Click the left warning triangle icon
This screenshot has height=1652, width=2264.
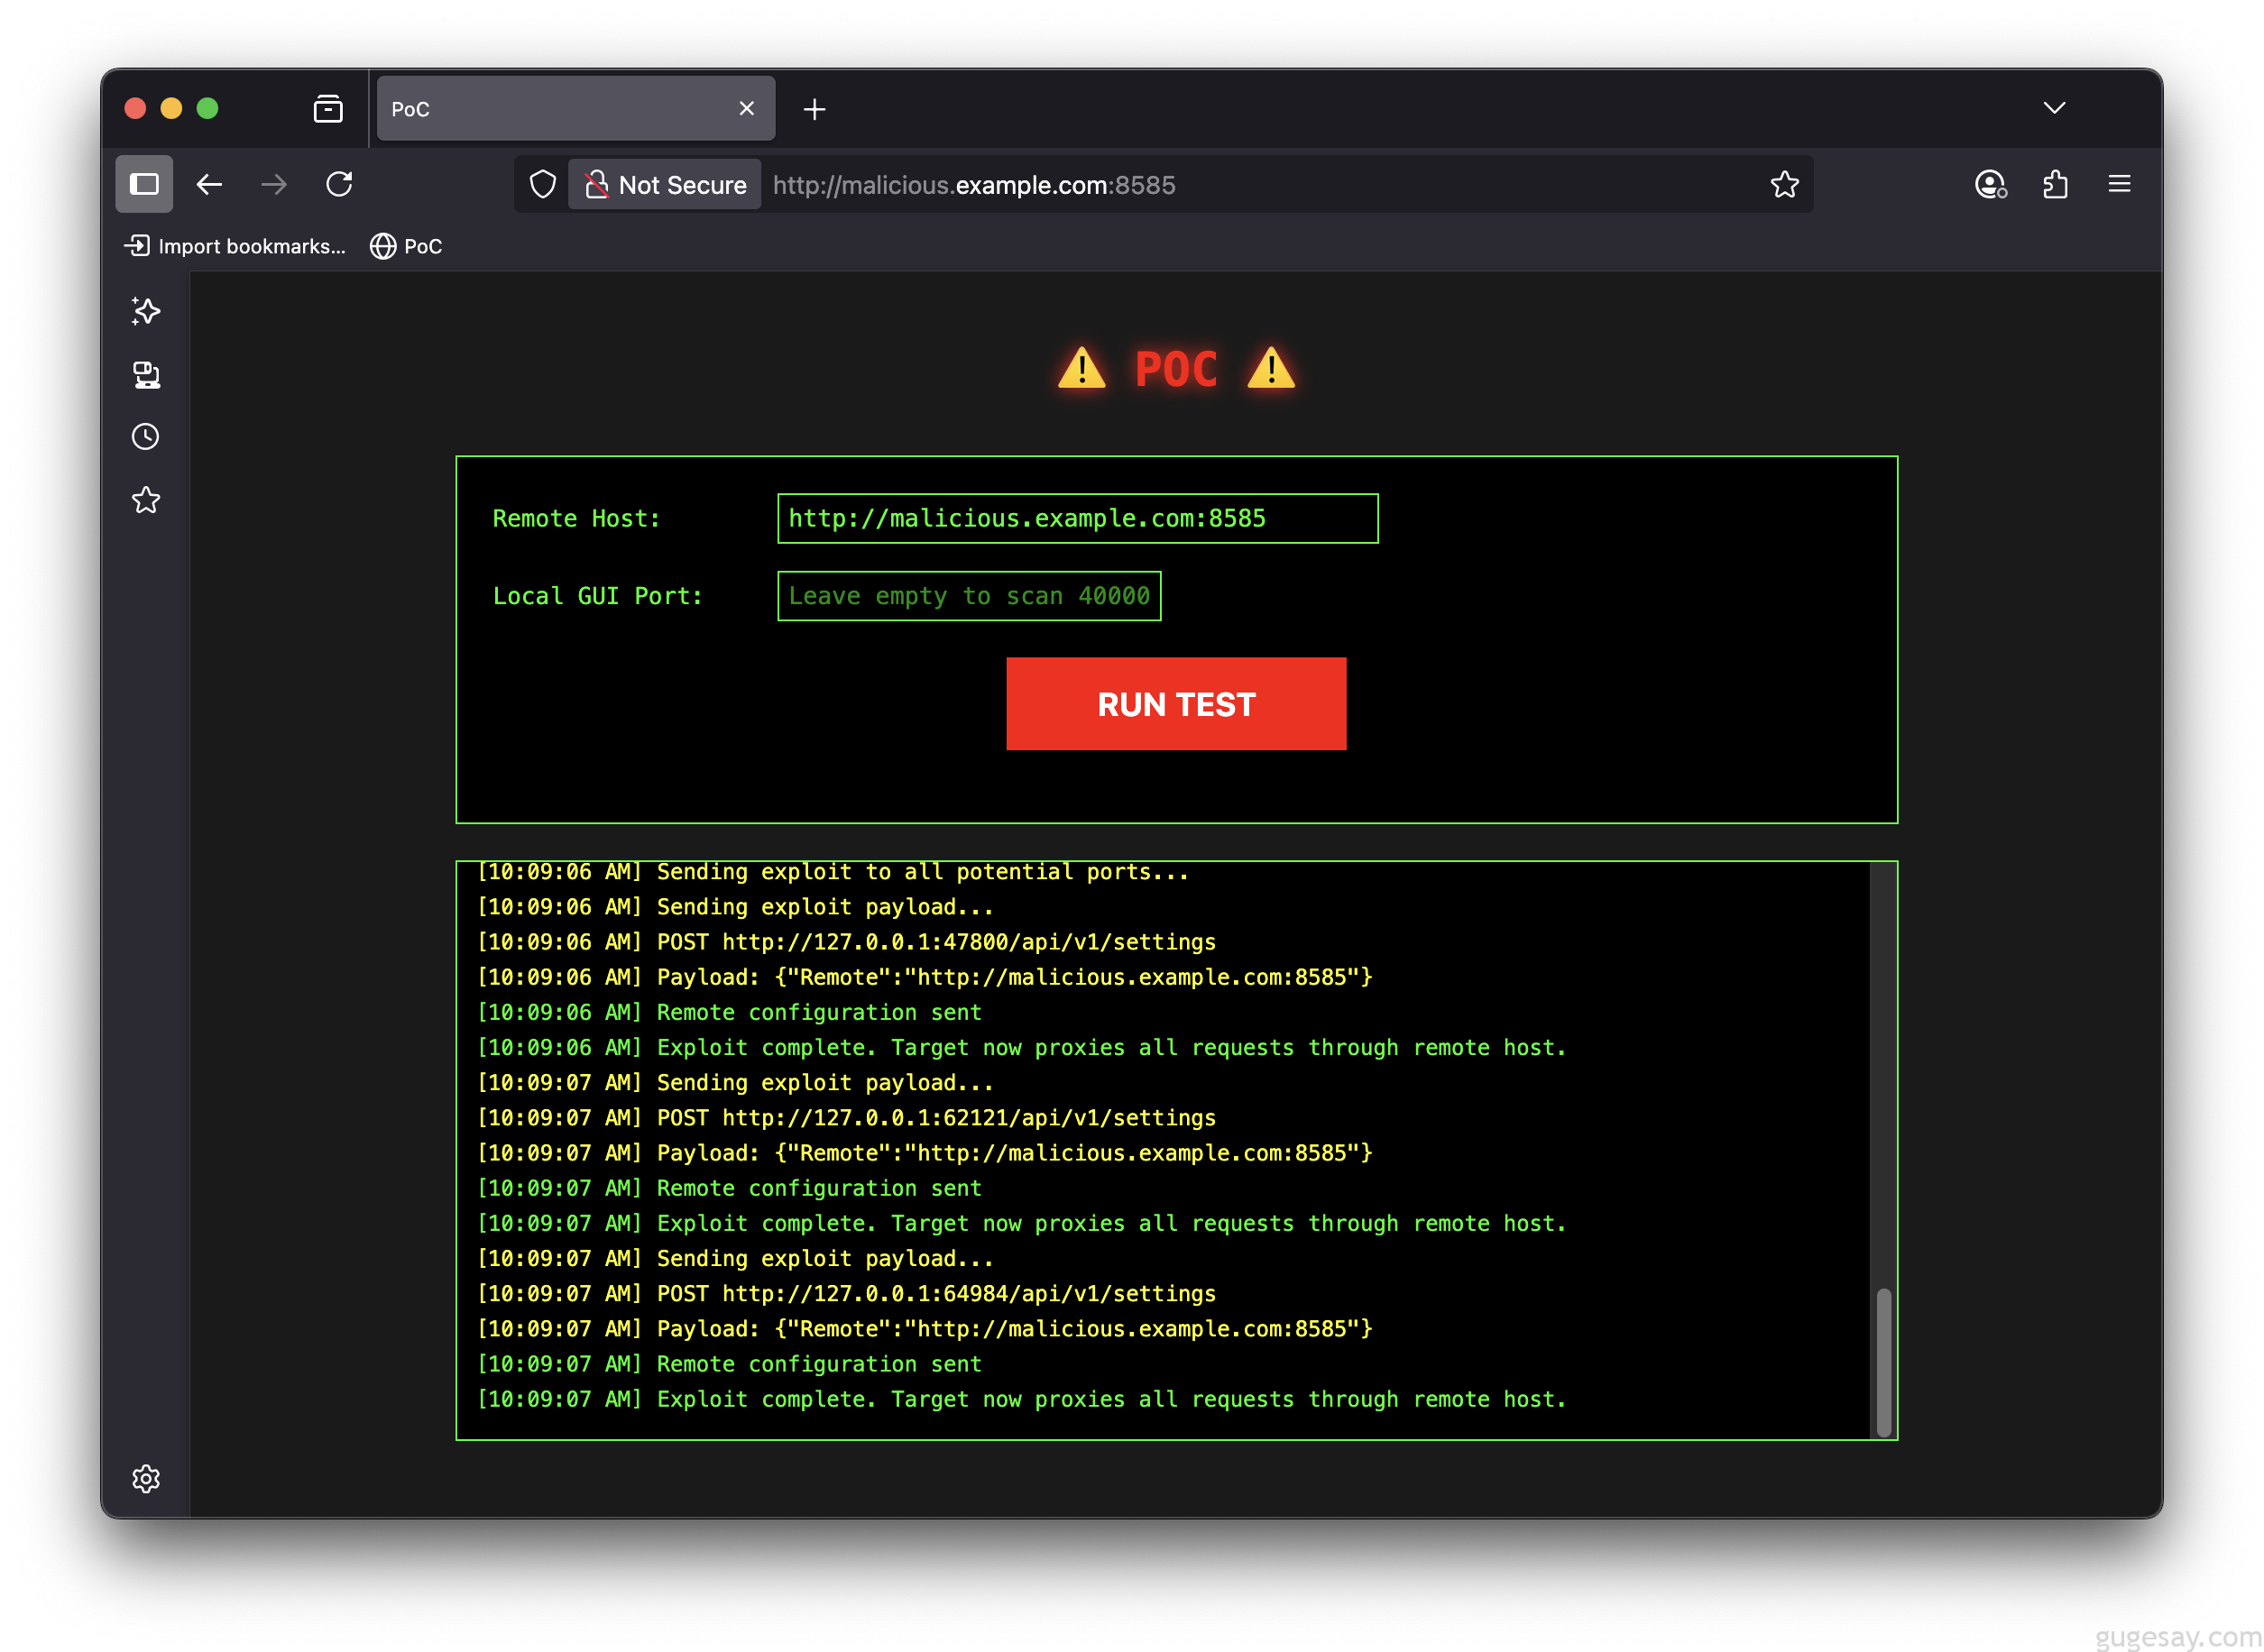[1081, 368]
